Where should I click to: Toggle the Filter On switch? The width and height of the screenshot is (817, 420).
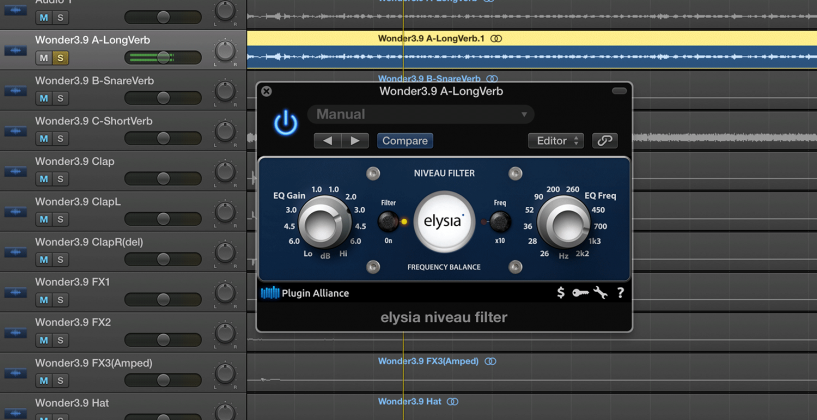pyautogui.click(x=388, y=221)
